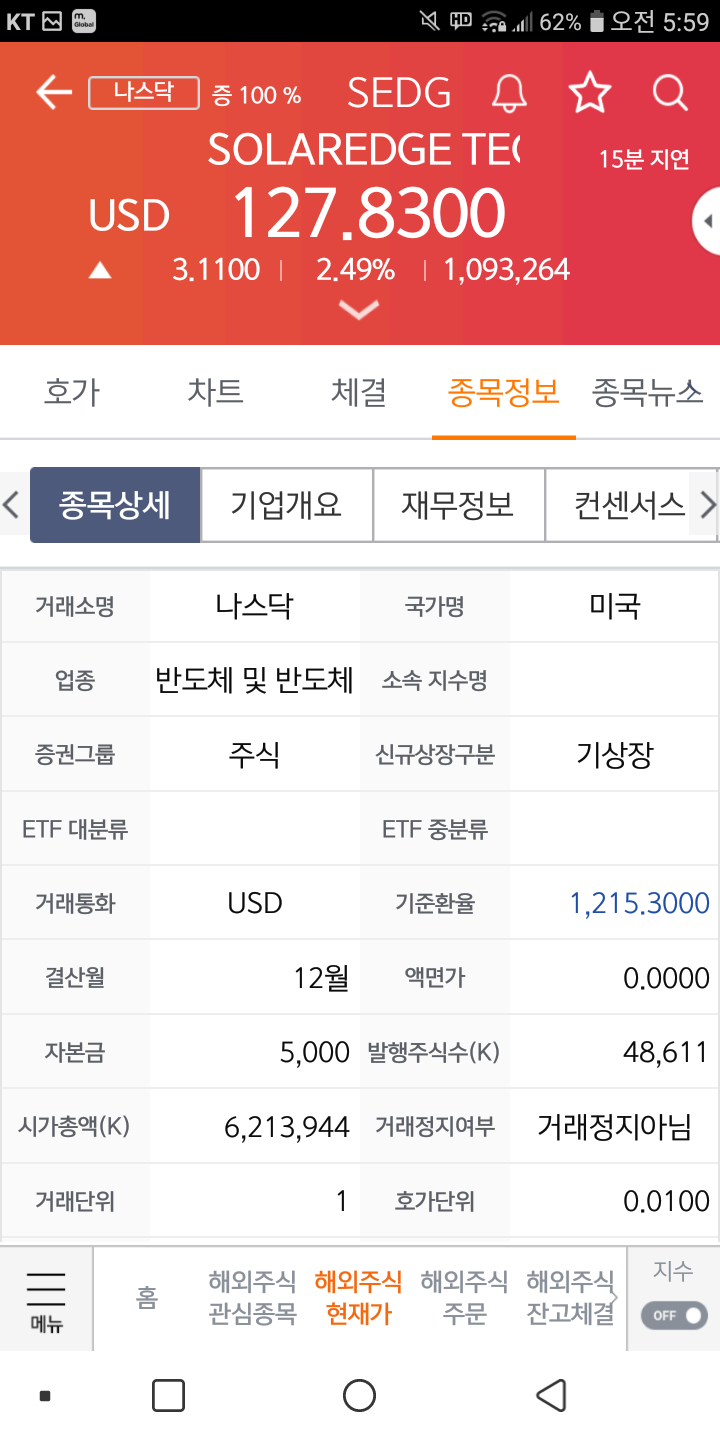720x1440 pixels.
Task: Open side panel via right-edge arrow handle
Action: (708, 222)
